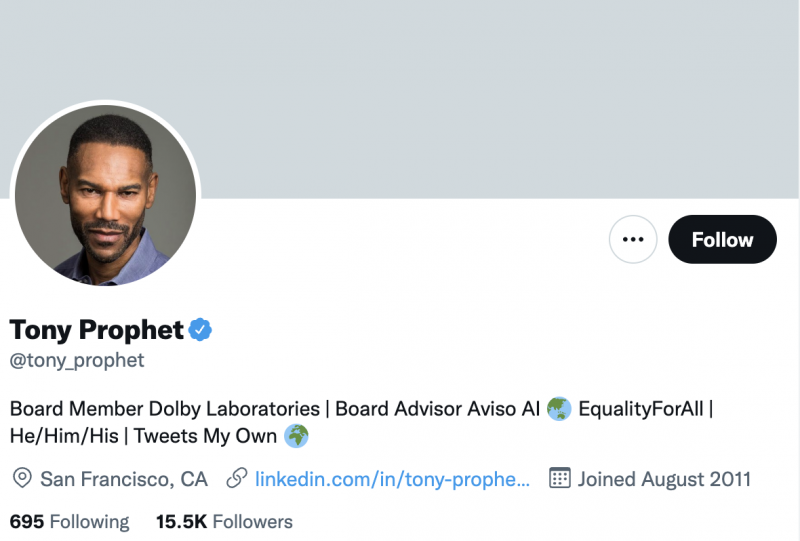
Task: Click the Tony Prophet display name
Action: (96, 329)
